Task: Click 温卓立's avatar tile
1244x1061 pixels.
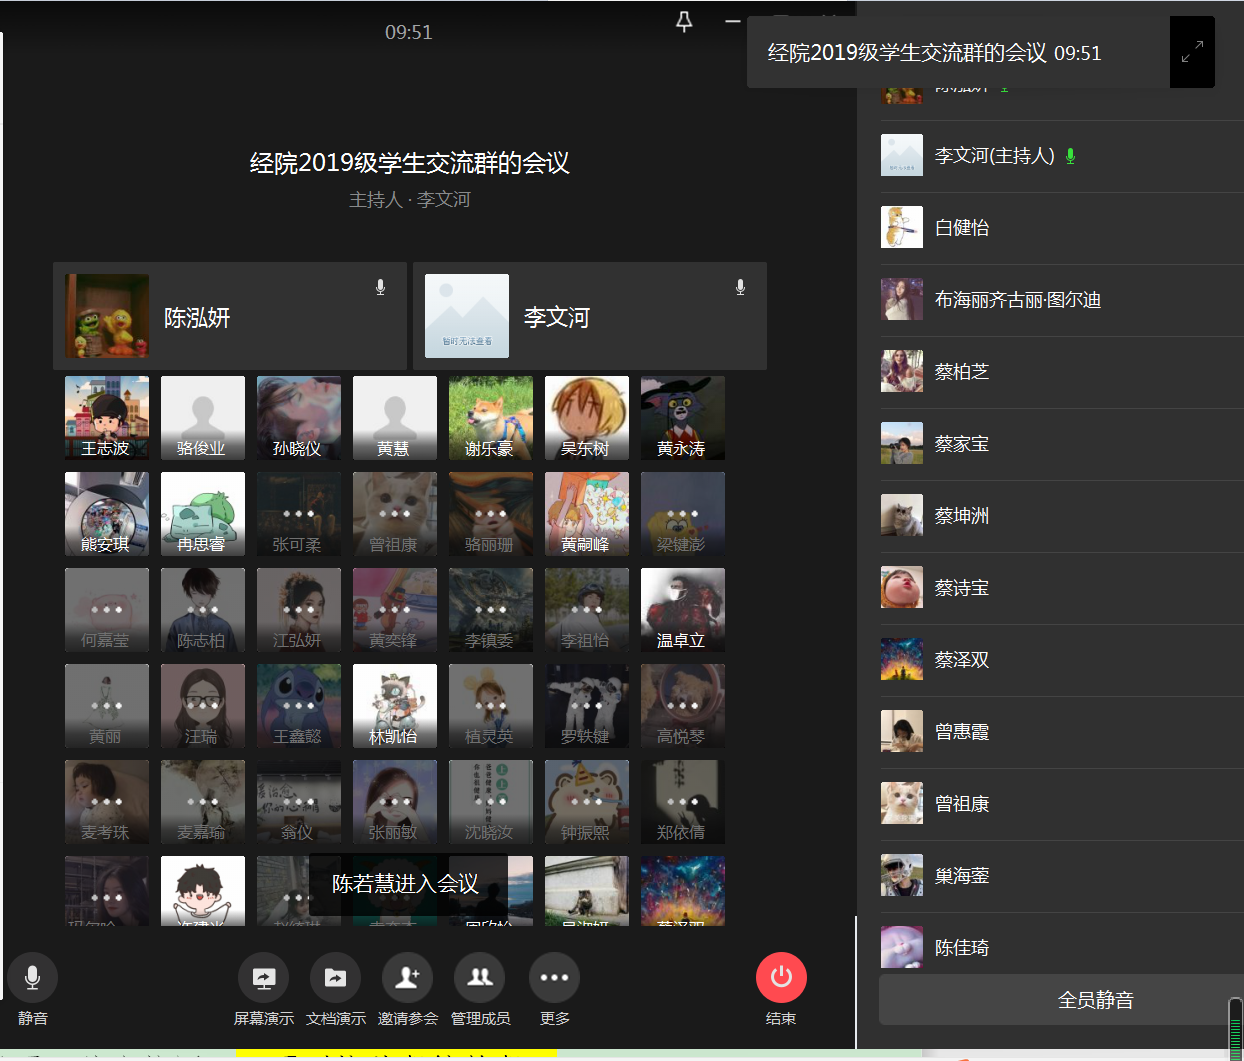Action: click(x=683, y=610)
